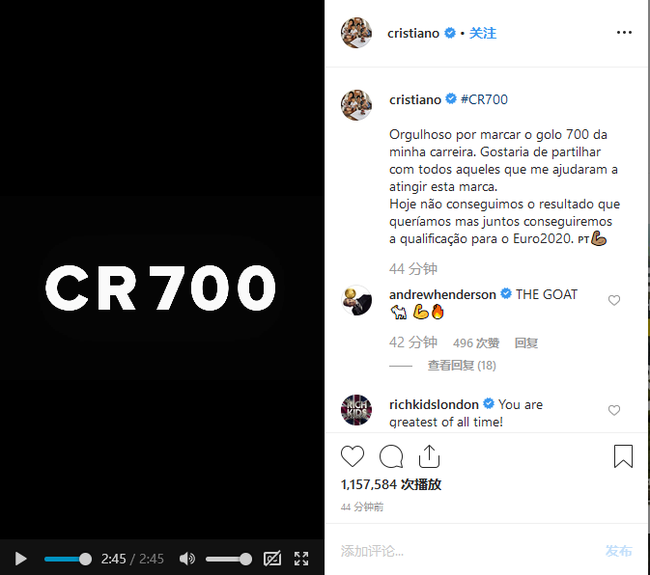Like andrewhenderson's comment
Screen dimensions: 650x575
coord(614,300)
